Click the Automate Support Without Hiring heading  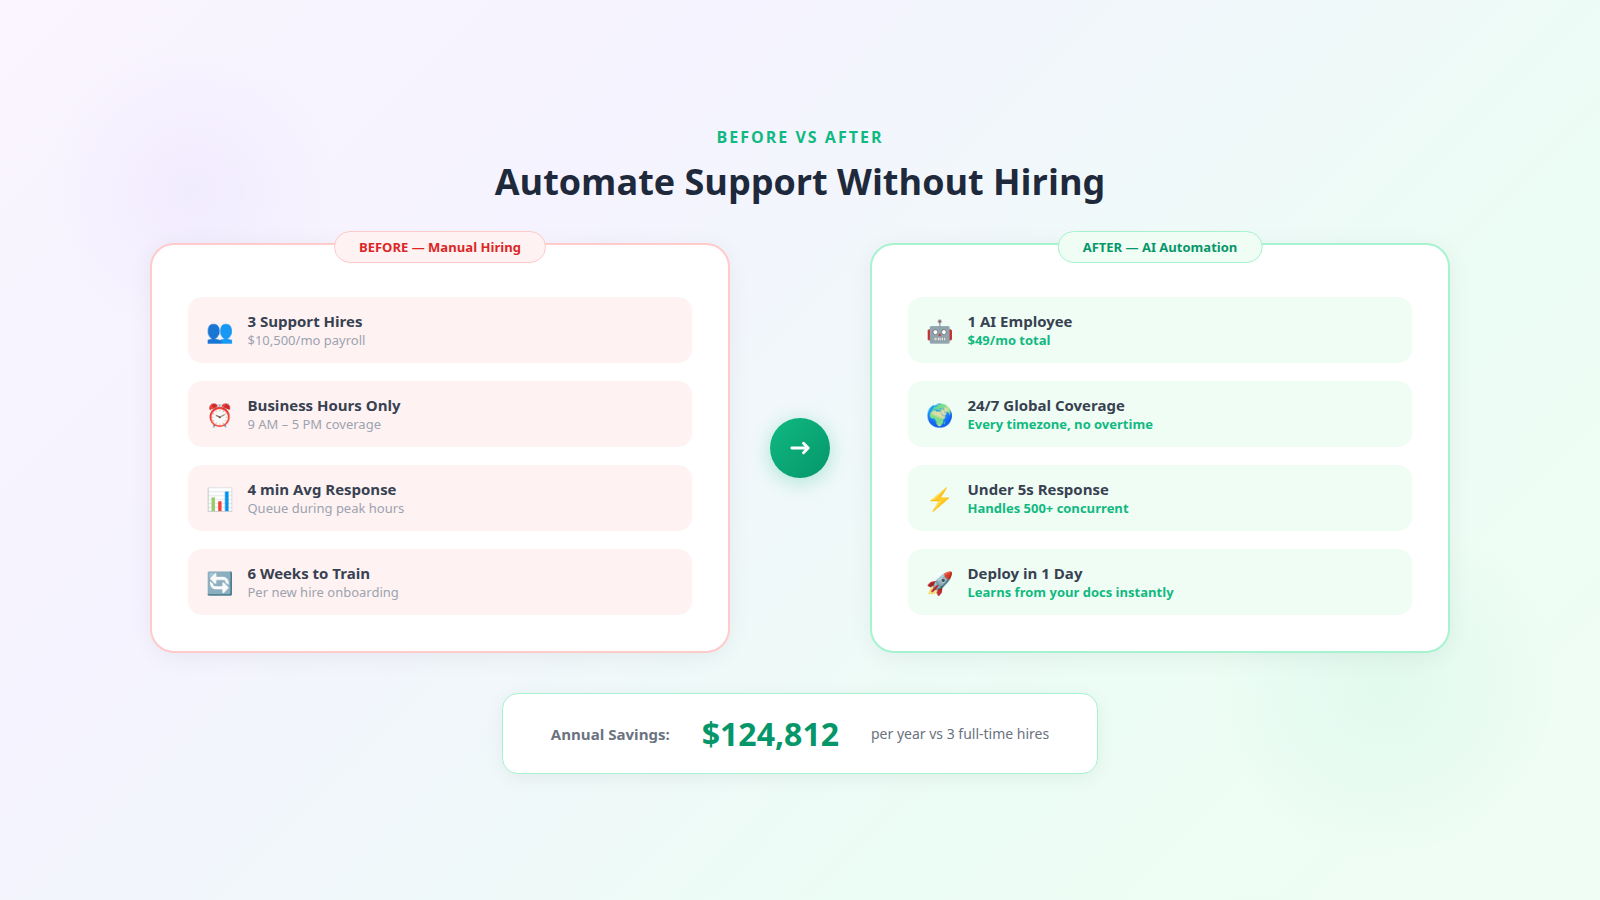800,183
